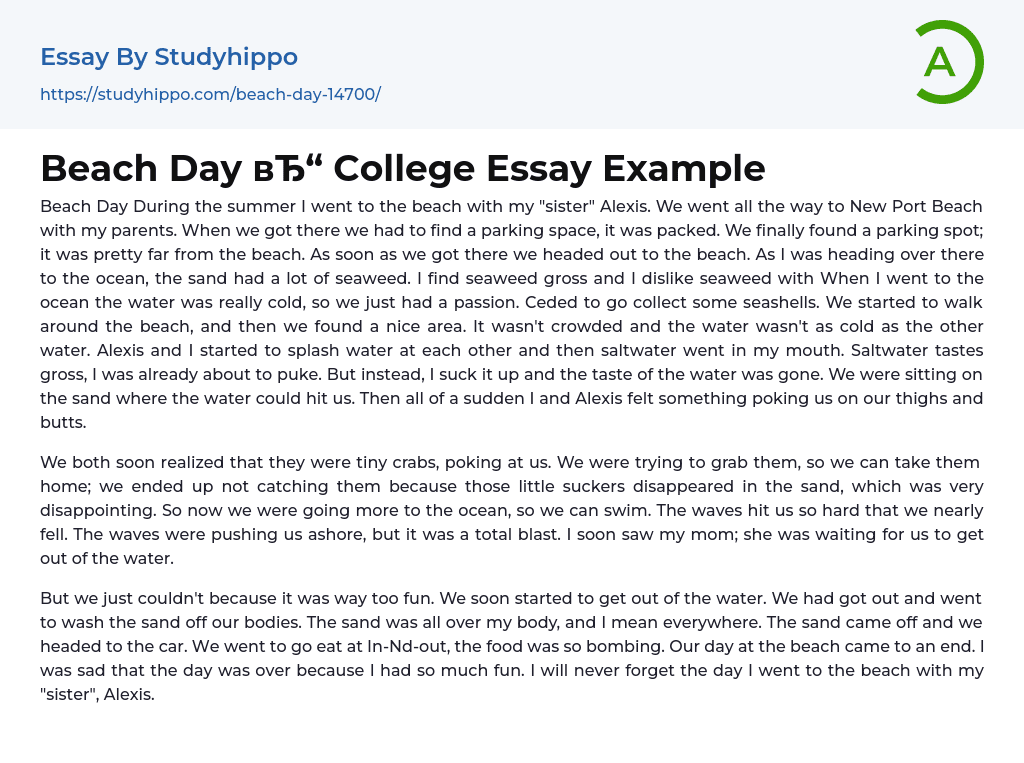This screenshot has width=1024, height=763.
Task: Open the "Essay By Studyhippo" header link
Action: (169, 57)
